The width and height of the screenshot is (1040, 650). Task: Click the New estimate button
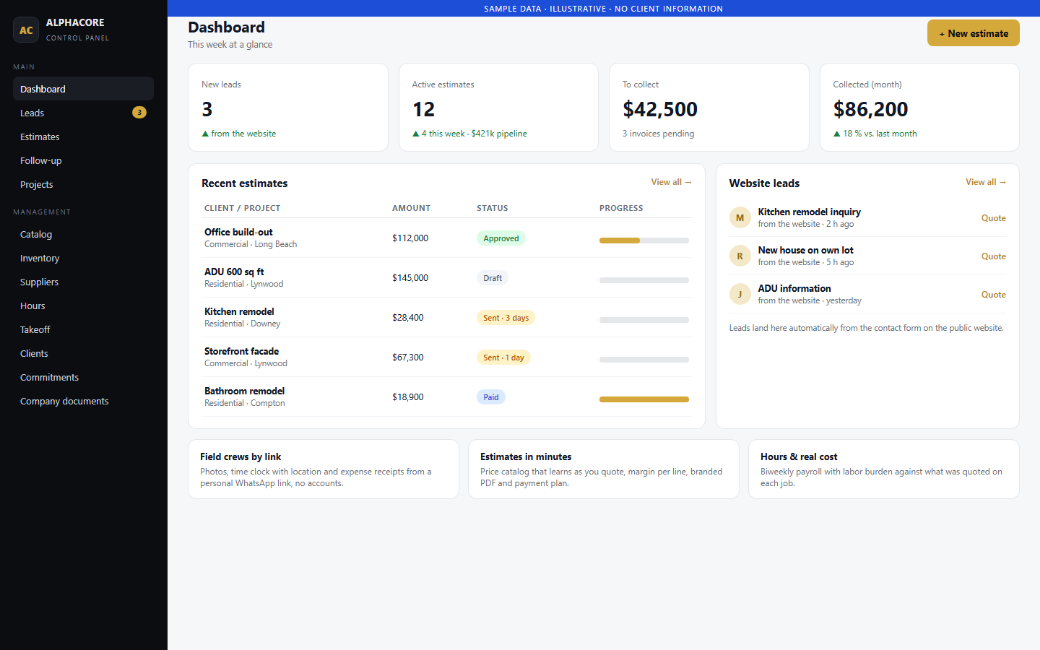click(x=973, y=33)
